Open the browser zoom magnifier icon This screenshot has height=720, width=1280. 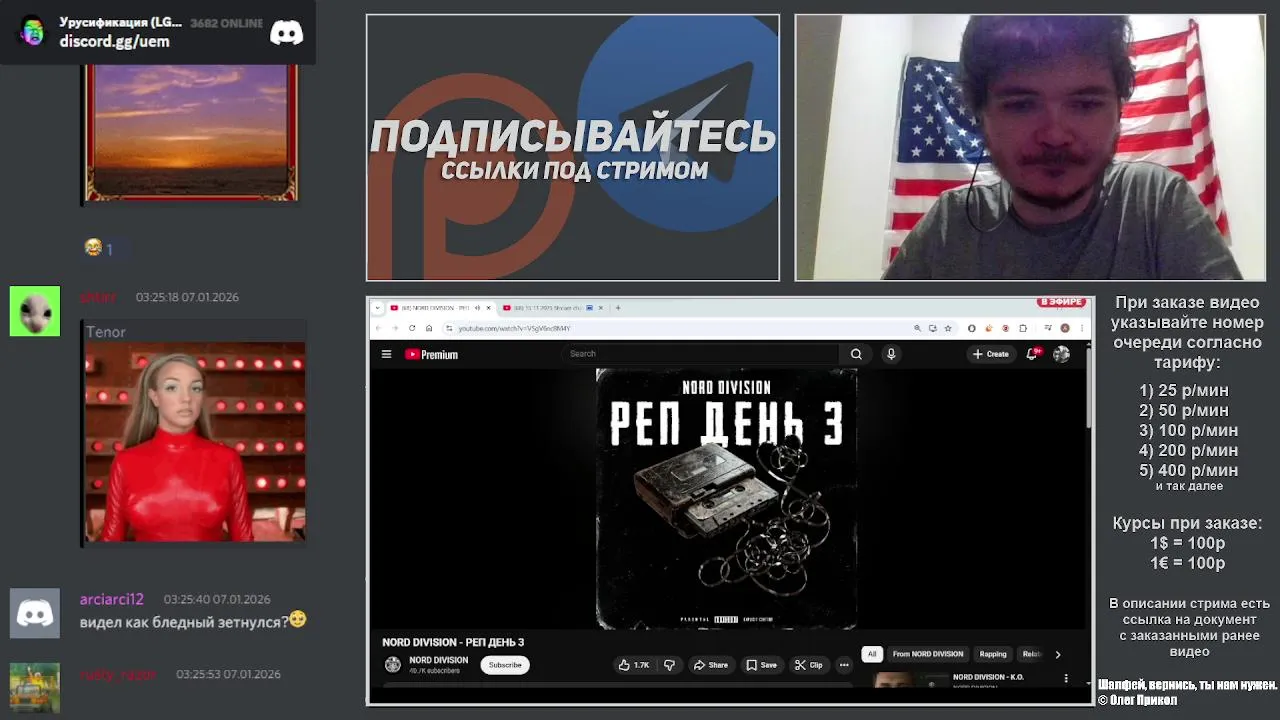pos(917,328)
